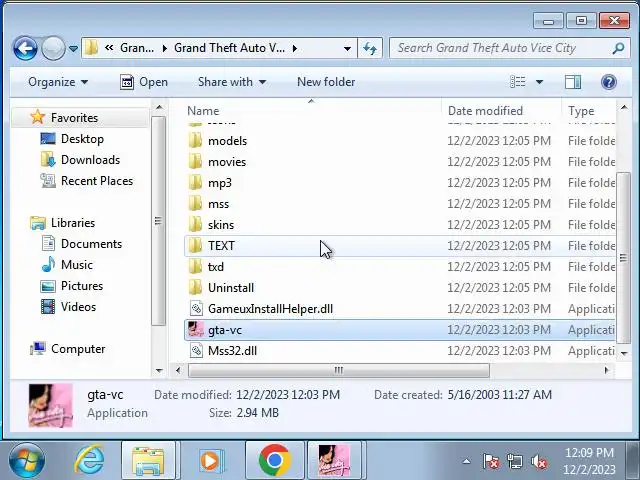
Task: Select the gta-vc application icon in the list
Action: pyautogui.click(x=196, y=330)
